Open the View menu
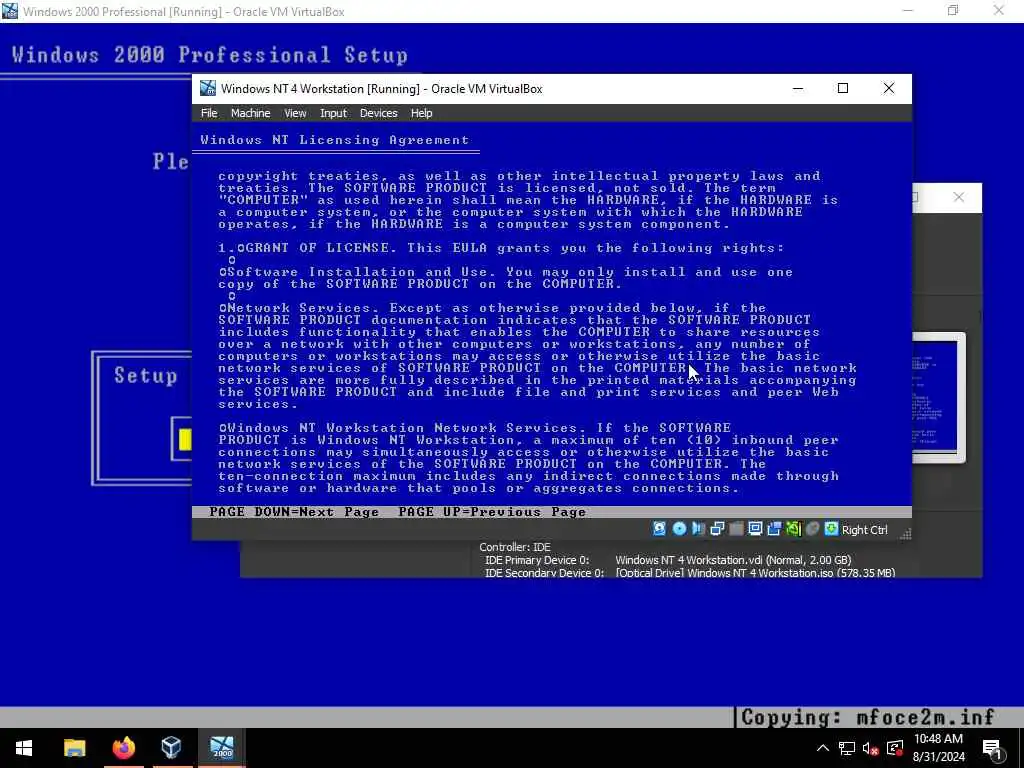The width and height of the screenshot is (1024, 768). 295,113
